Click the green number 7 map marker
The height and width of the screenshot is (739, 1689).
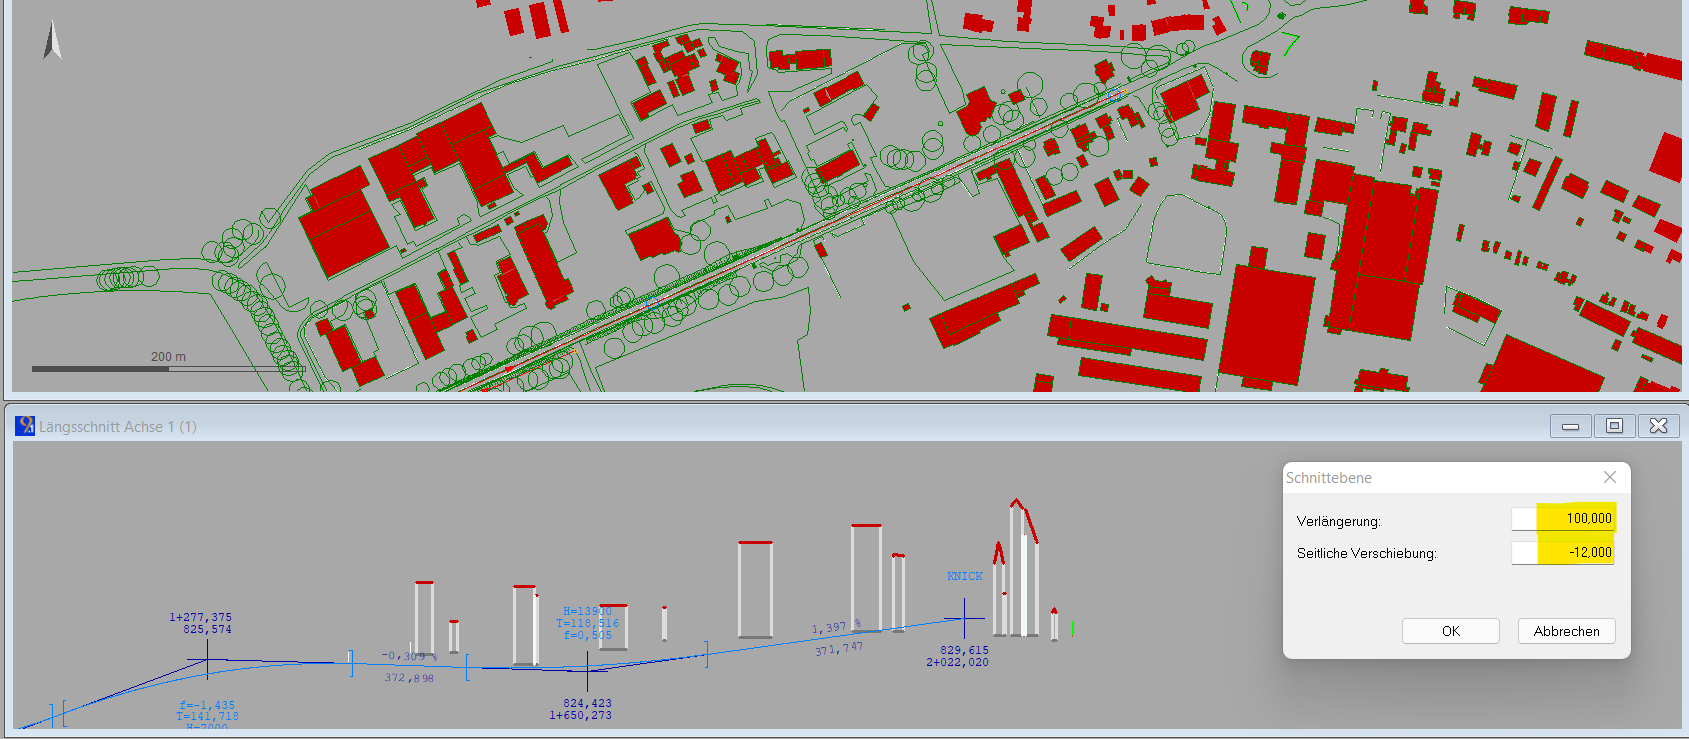(x=1290, y=44)
